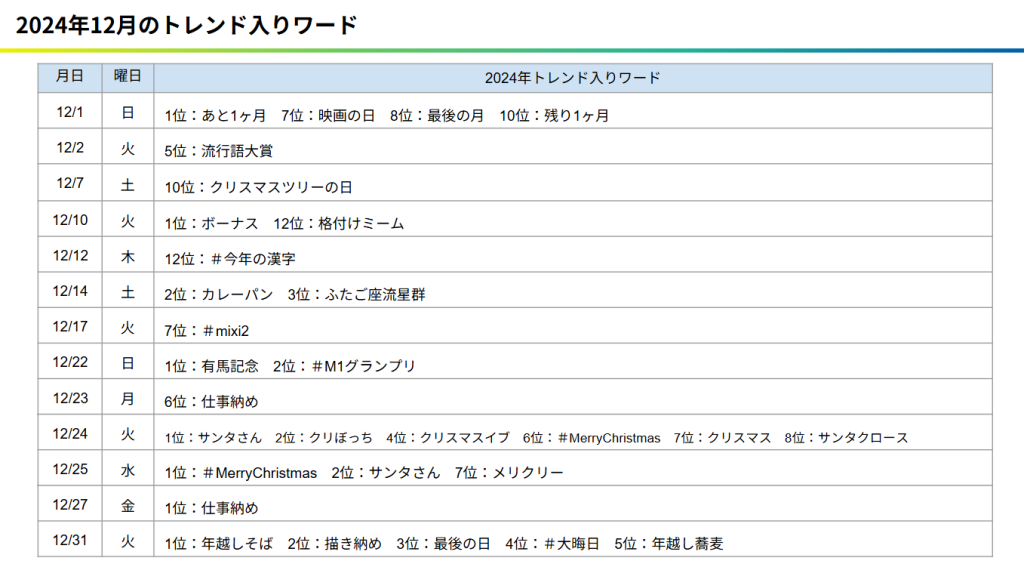Click the 12/31 date cell
This screenshot has width=1024, height=564.
click(70, 540)
